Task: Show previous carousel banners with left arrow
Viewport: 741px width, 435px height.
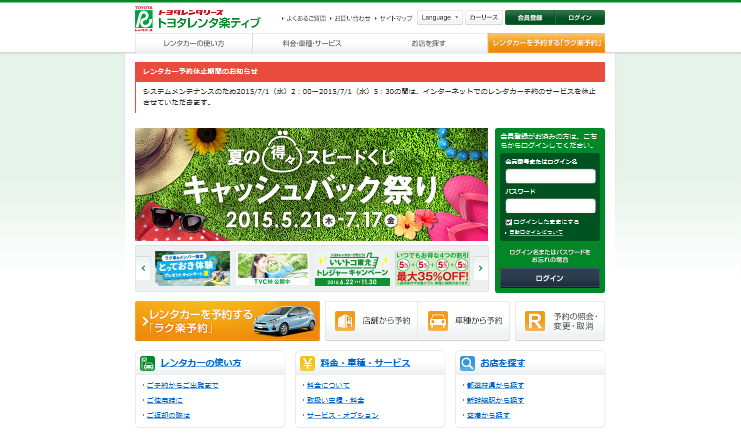Action: (144, 268)
